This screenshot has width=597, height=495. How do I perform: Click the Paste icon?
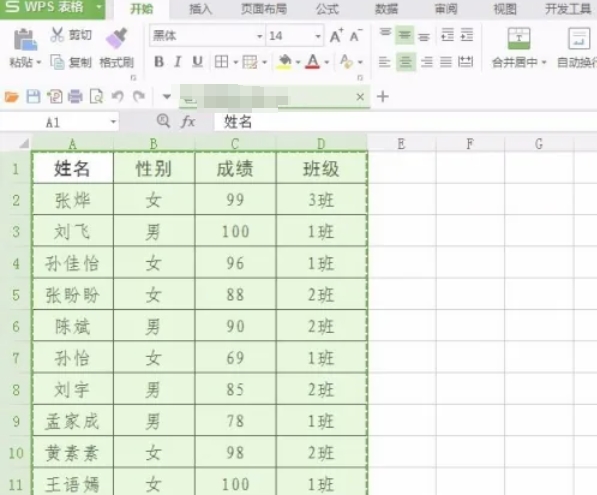(x=25, y=40)
